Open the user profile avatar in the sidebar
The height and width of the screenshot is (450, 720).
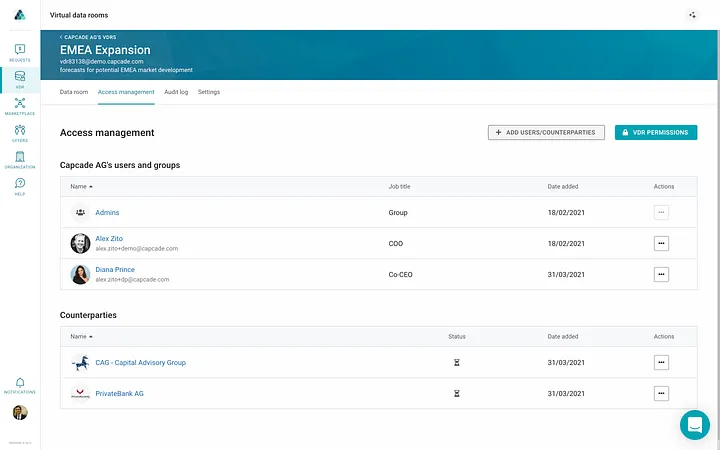tap(20, 412)
